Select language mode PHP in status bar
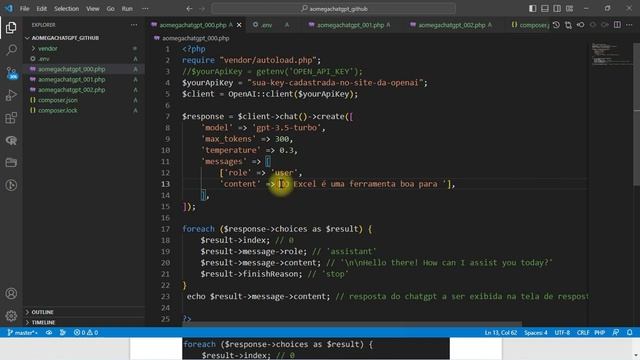The image size is (640, 360). (600, 333)
